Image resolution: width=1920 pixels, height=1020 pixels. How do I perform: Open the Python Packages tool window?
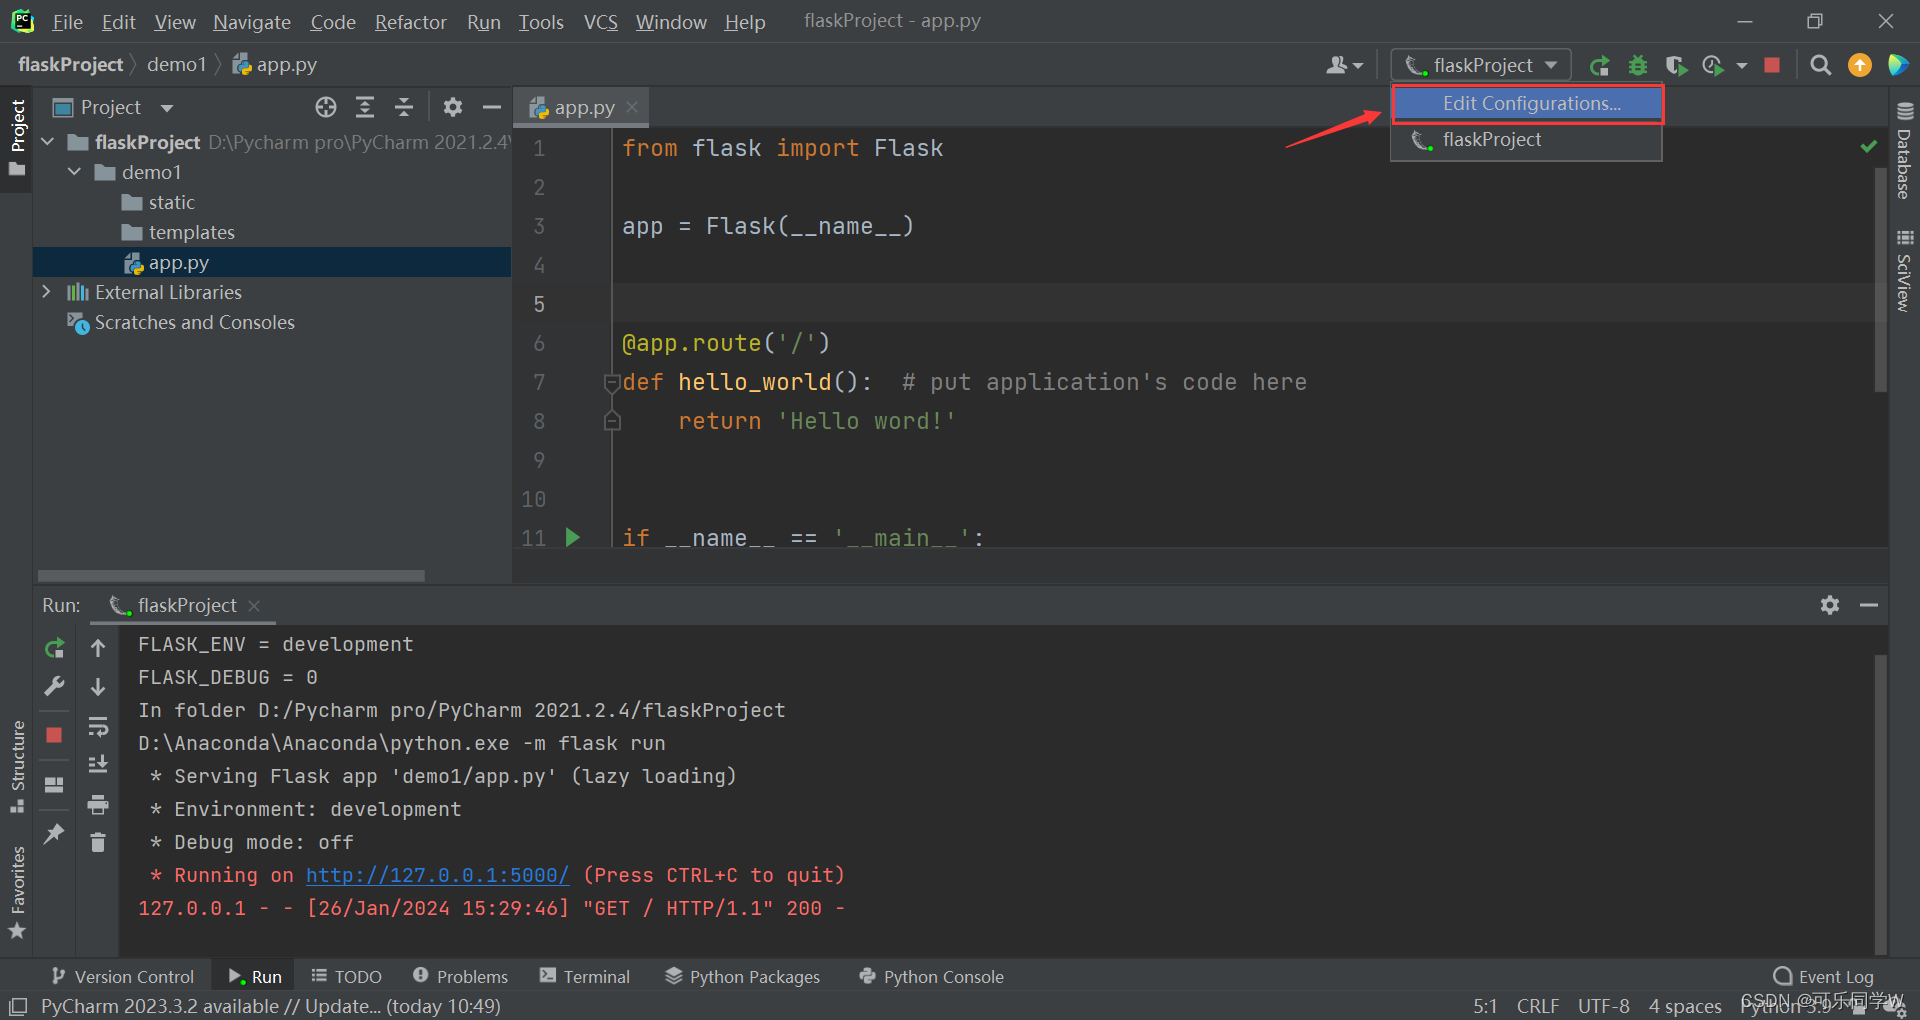(x=742, y=976)
